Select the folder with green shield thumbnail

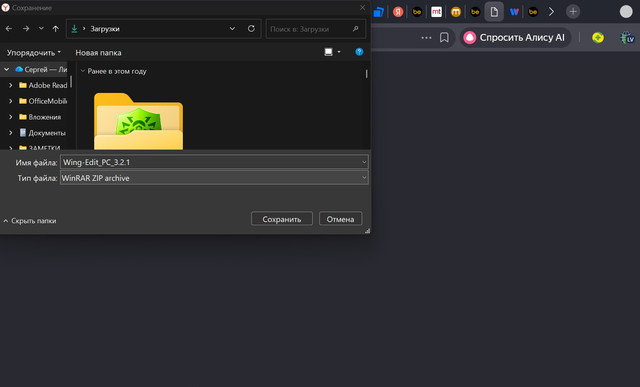tap(138, 121)
